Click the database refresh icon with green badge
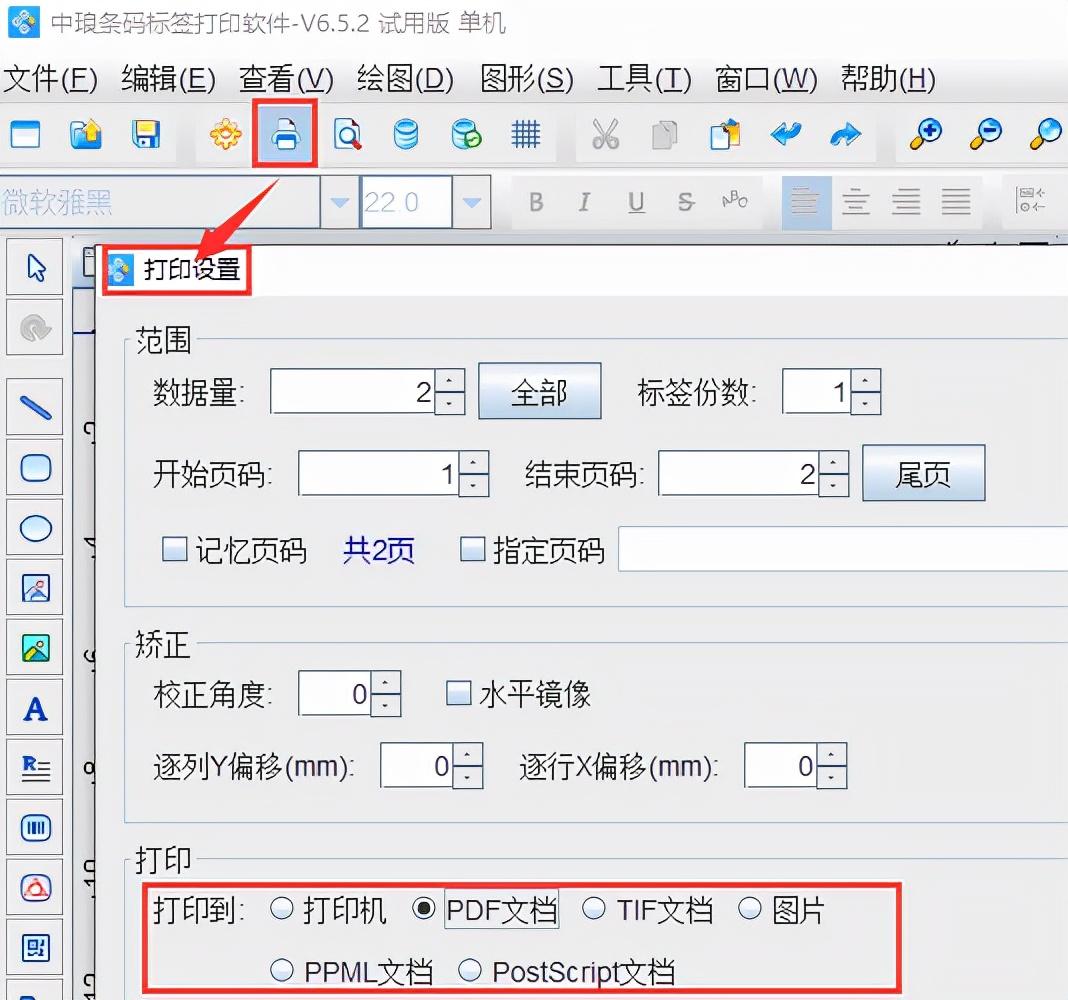 tap(467, 134)
